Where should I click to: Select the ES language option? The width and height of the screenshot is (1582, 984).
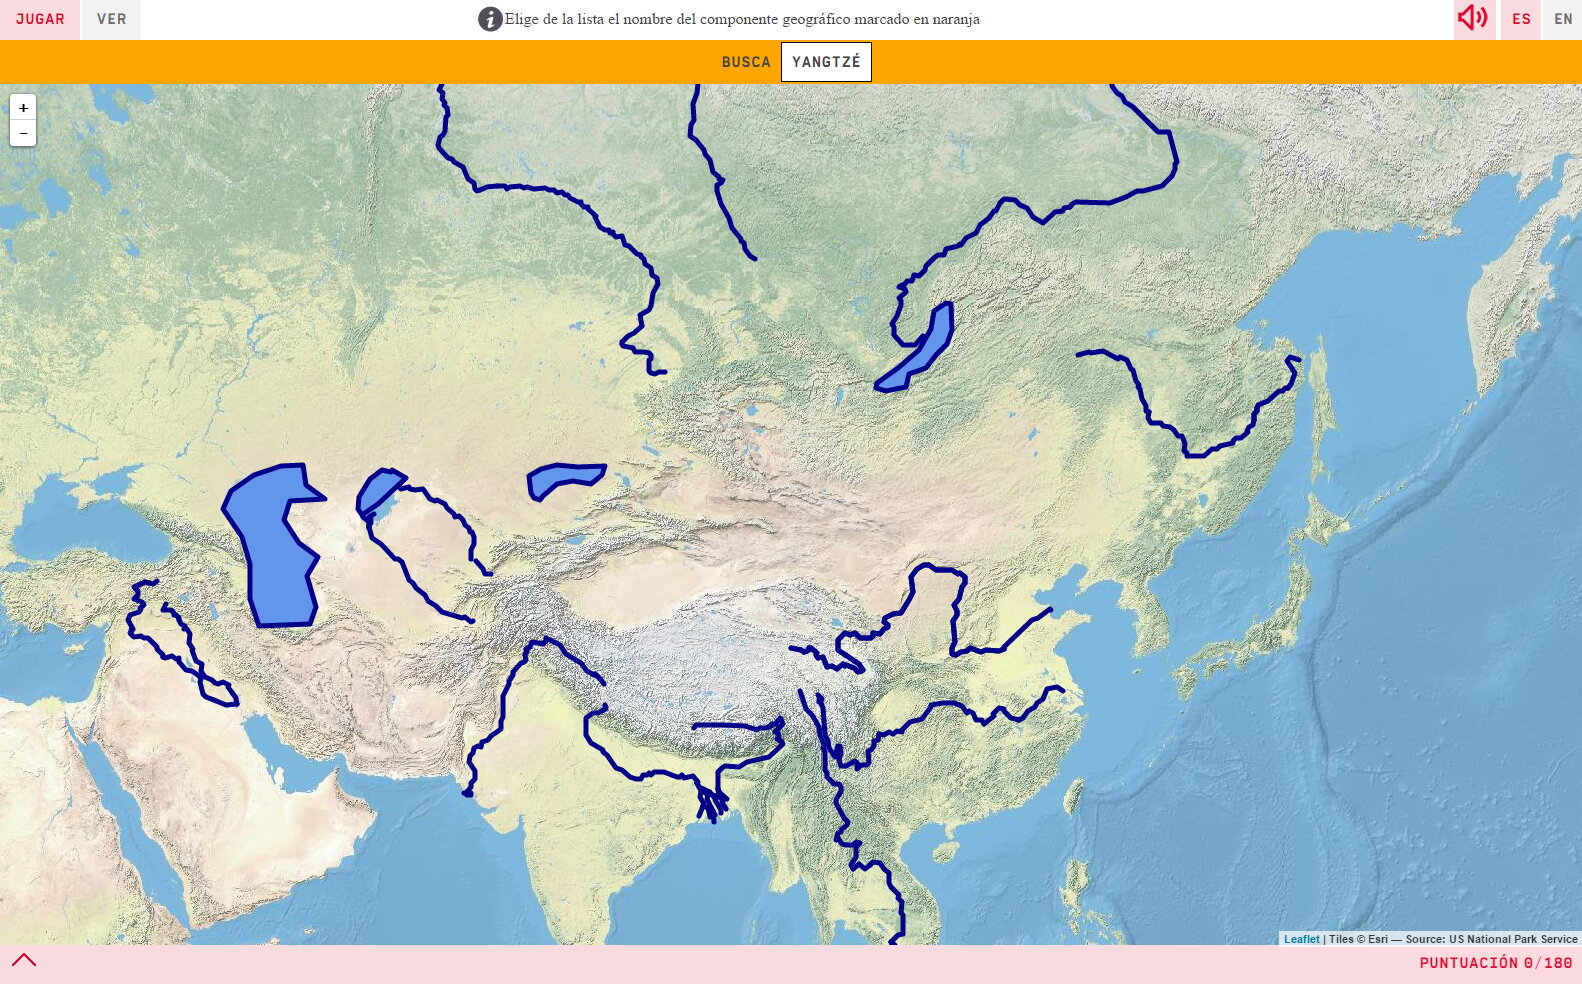pyautogui.click(x=1521, y=19)
